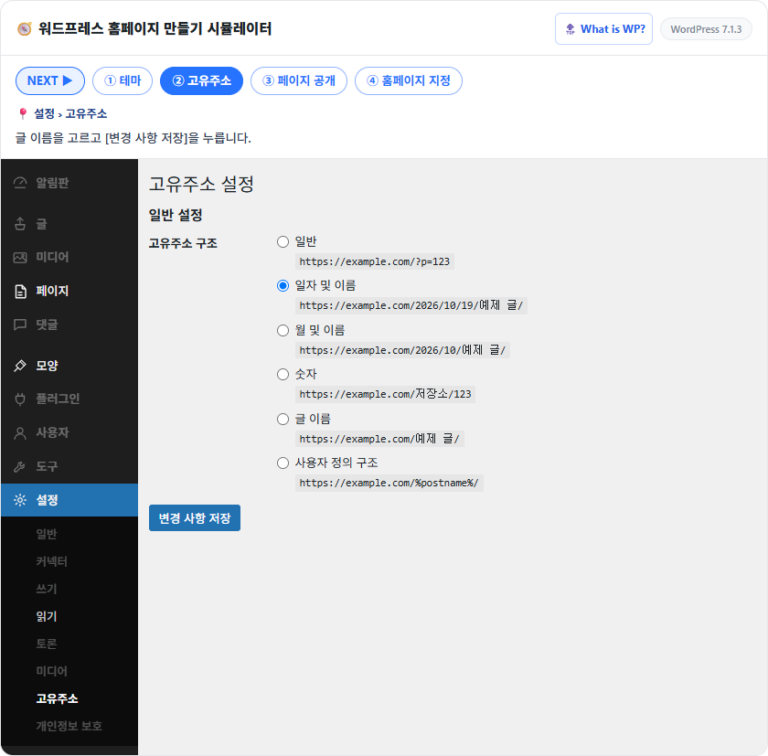
Task: Select 사용자 정의 구조 radio option
Action: tap(283, 463)
